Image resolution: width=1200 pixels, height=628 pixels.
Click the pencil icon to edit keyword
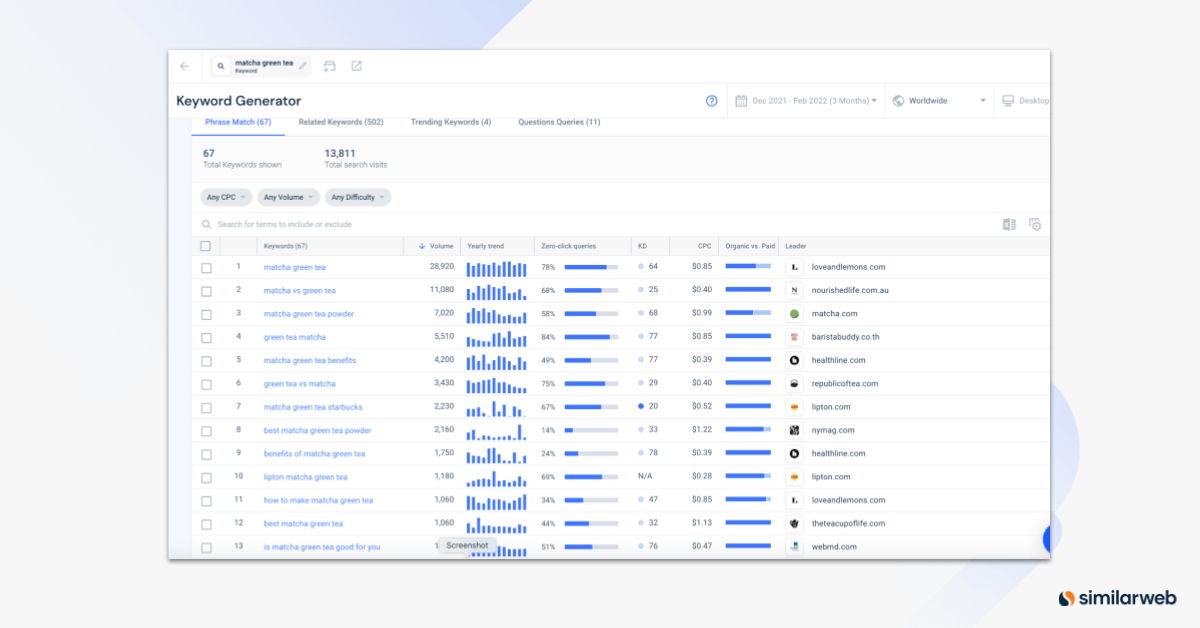[303, 66]
